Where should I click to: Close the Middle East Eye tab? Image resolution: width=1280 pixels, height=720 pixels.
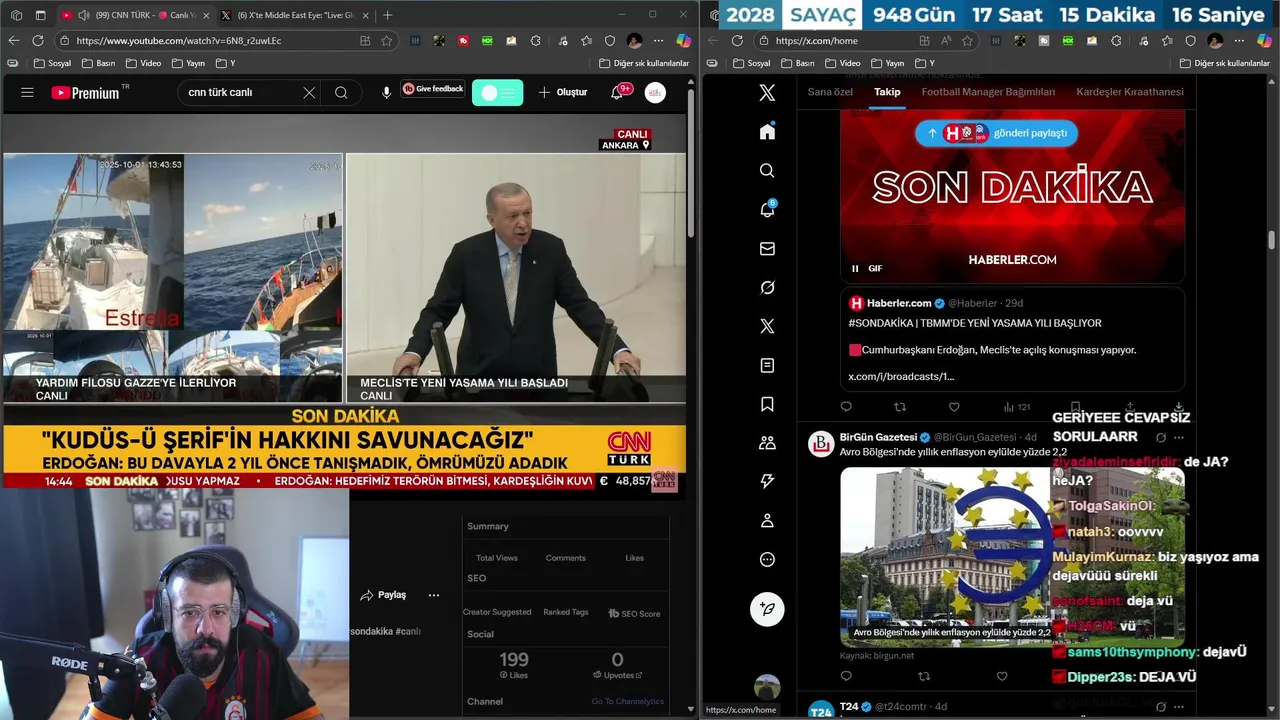365,15
